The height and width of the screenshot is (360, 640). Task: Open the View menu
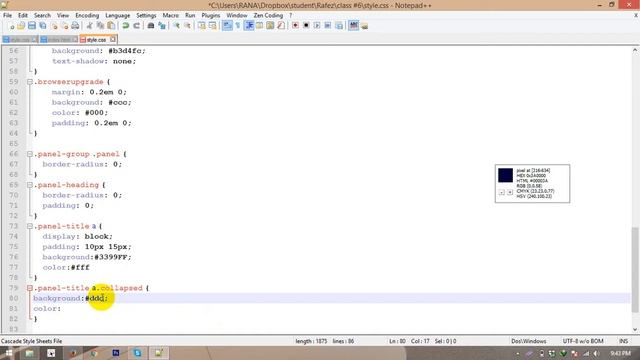pyautogui.click(x=63, y=15)
